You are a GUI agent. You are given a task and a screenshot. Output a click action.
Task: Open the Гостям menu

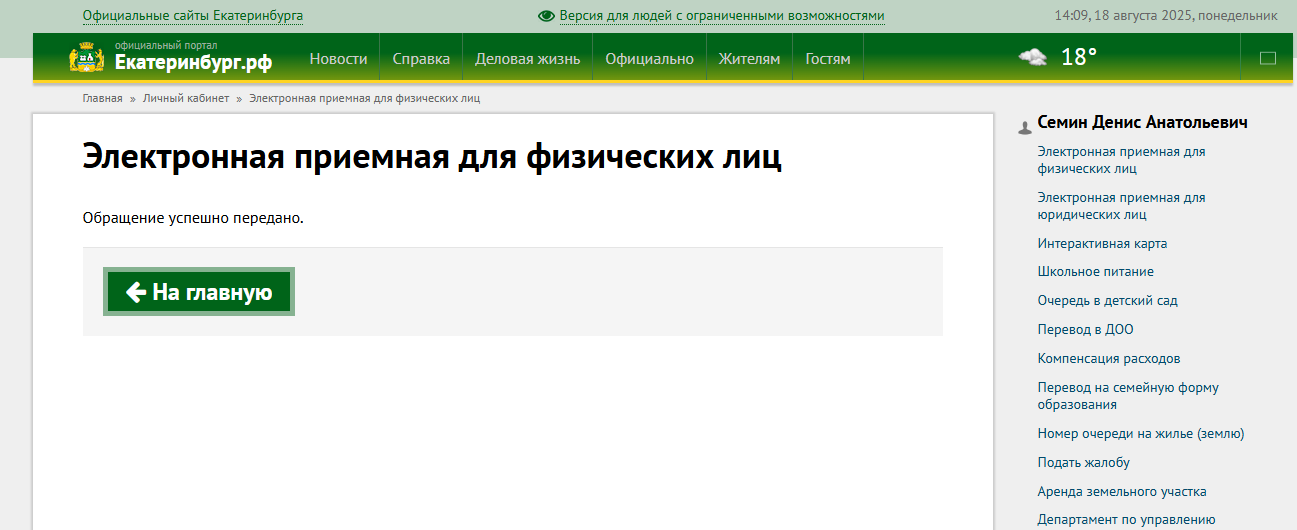click(828, 58)
